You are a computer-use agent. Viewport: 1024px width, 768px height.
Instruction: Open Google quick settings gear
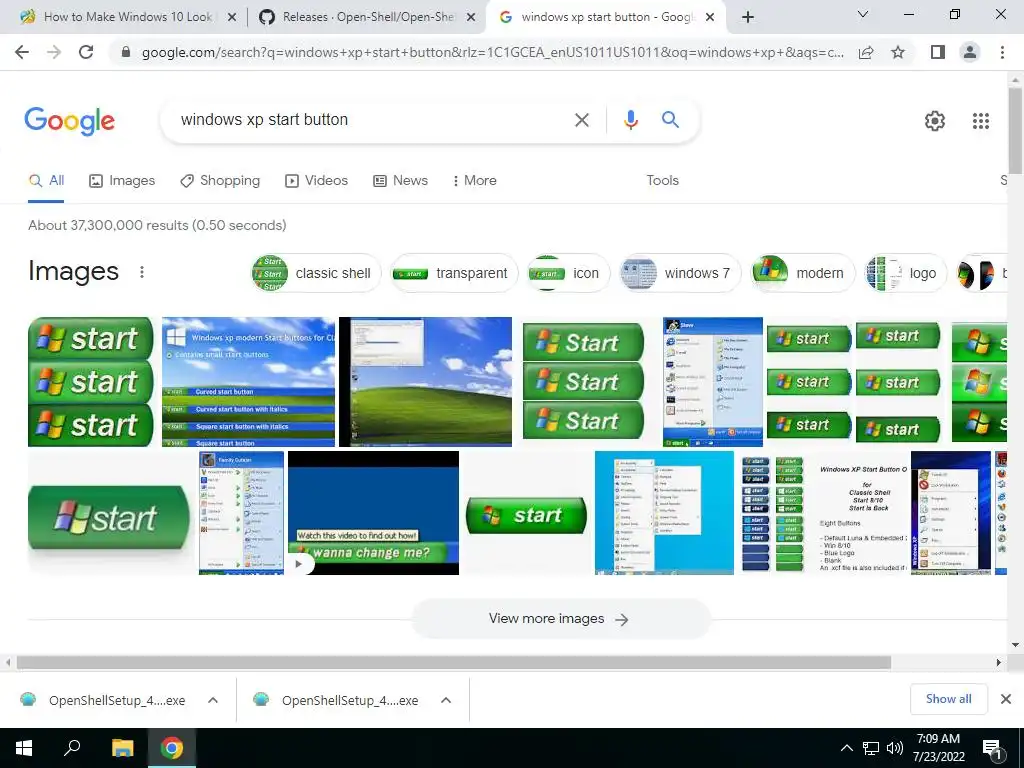click(935, 121)
